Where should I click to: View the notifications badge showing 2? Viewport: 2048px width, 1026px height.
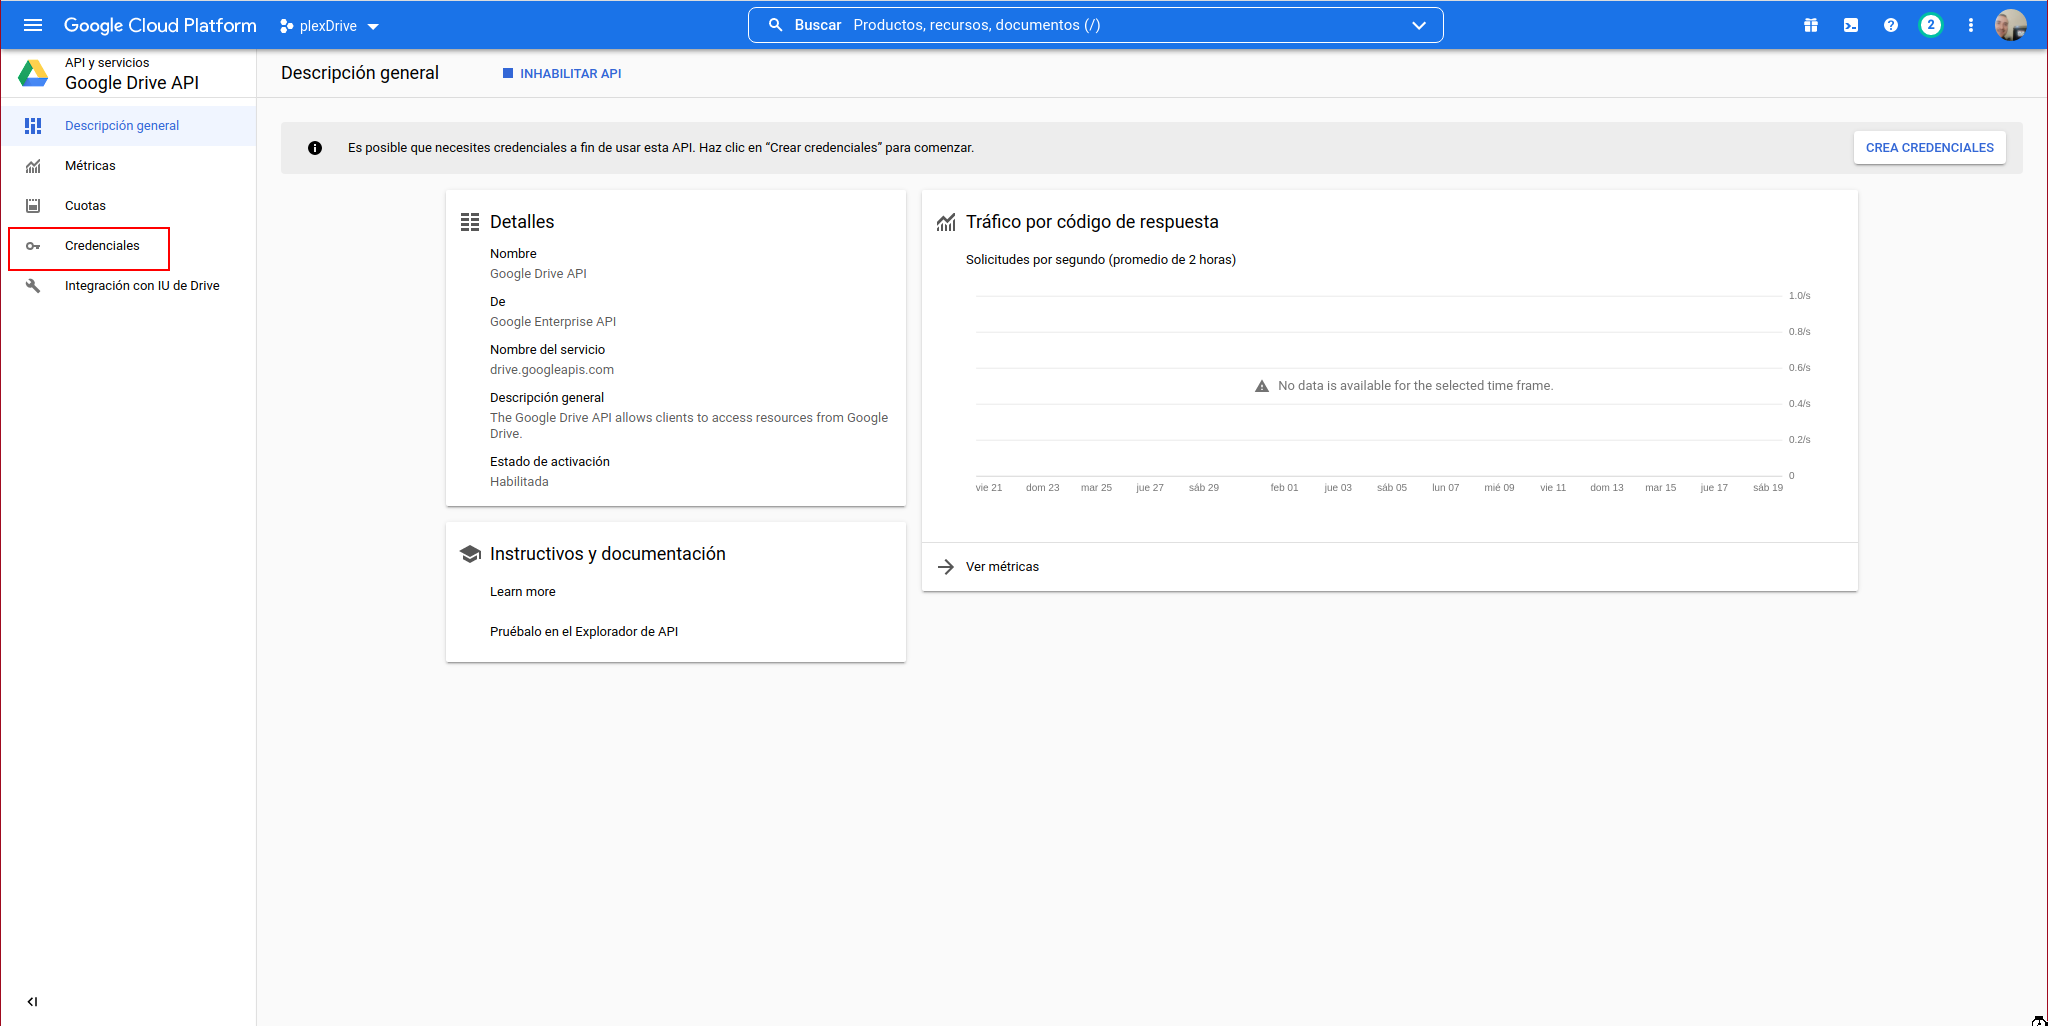tap(1930, 25)
